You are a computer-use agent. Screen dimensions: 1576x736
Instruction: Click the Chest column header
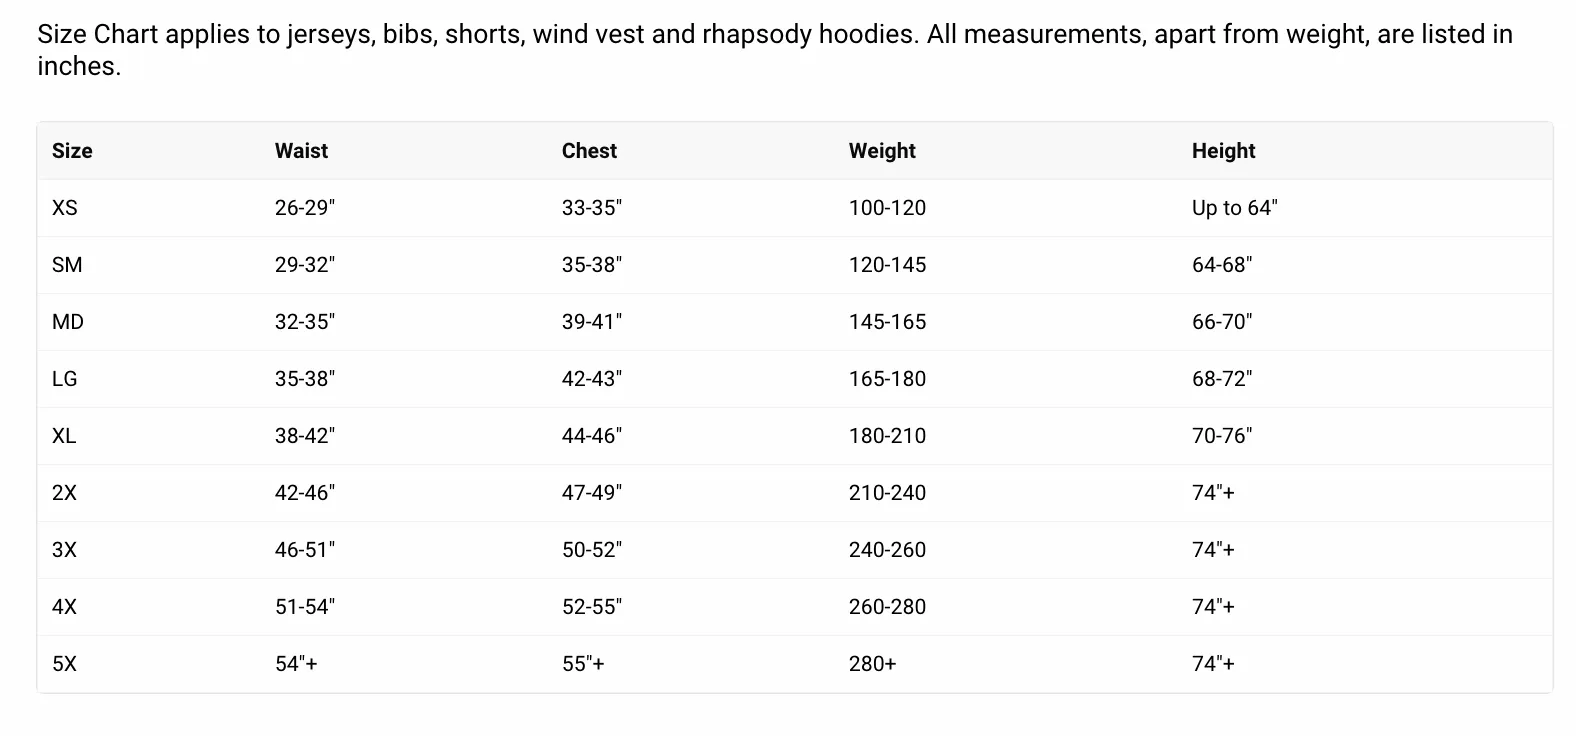(x=589, y=151)
